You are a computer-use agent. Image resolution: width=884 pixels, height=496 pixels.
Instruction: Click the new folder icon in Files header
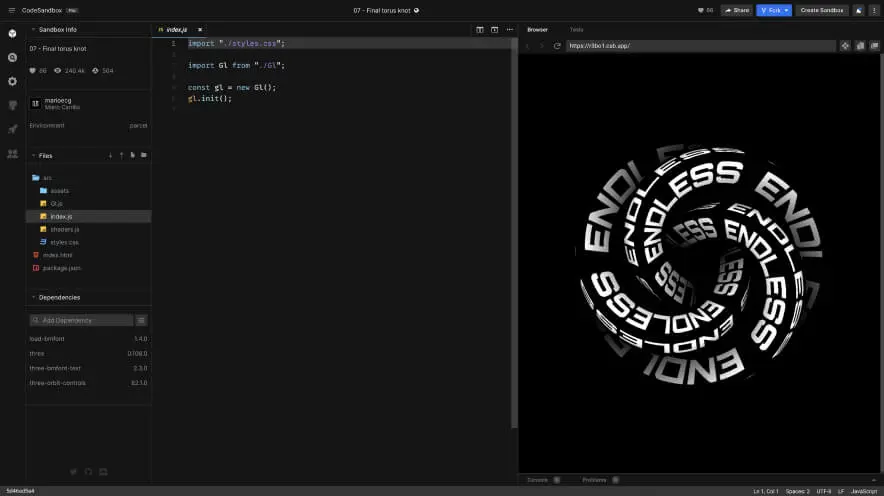[x=144, y=155]
